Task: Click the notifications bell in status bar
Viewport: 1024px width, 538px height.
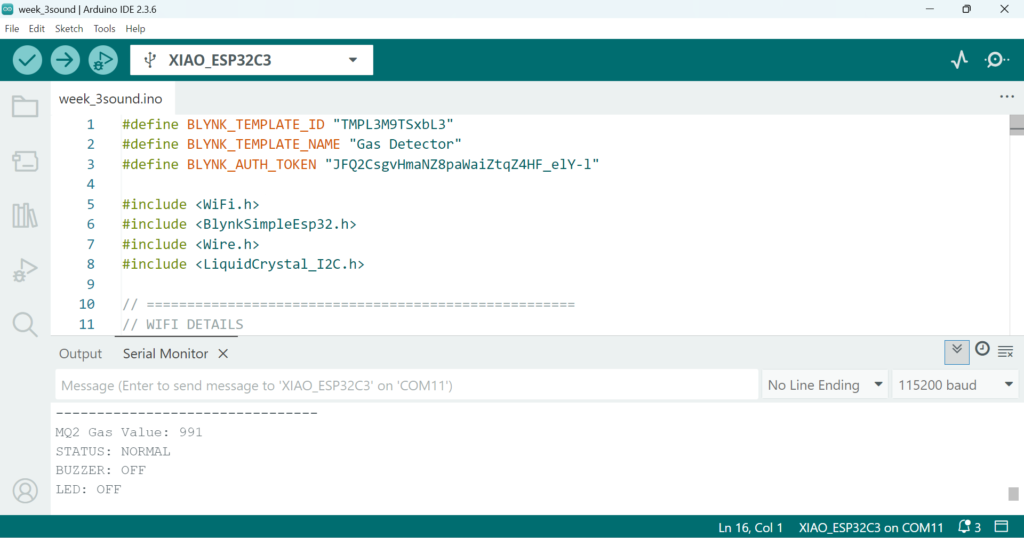Action: click(x=964, y=527)
